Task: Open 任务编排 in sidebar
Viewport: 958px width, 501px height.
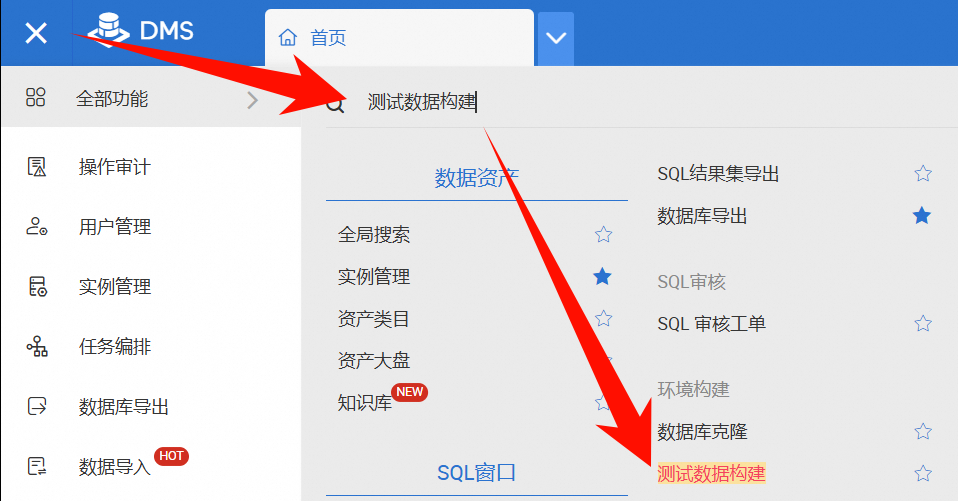Action: click(114, 346)
